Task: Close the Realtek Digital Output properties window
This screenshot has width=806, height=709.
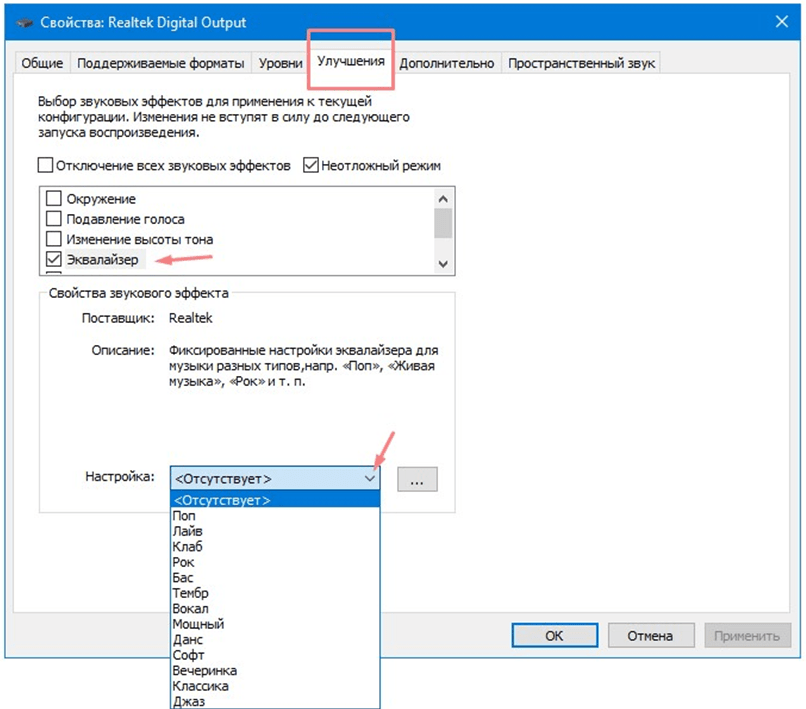Action: click(779, 22)
